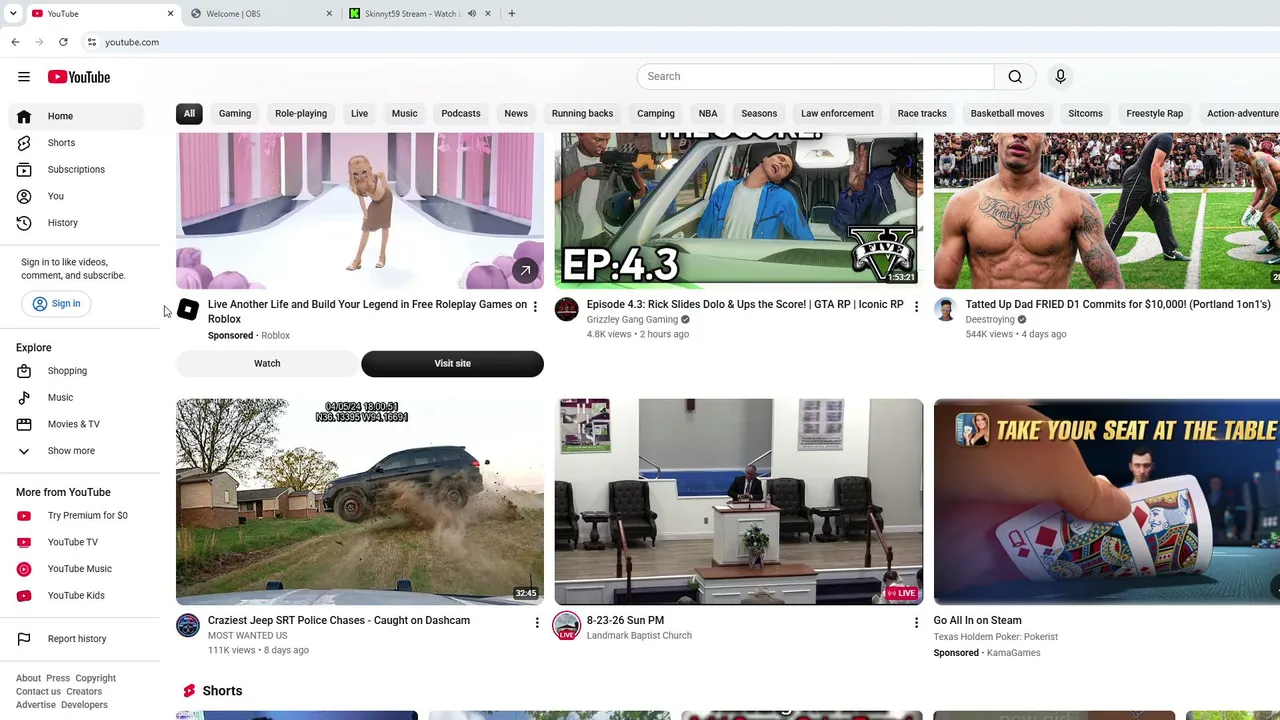Go back using browser back arrow
This screenshot has width=1280, height=720.
click(15, 42)
